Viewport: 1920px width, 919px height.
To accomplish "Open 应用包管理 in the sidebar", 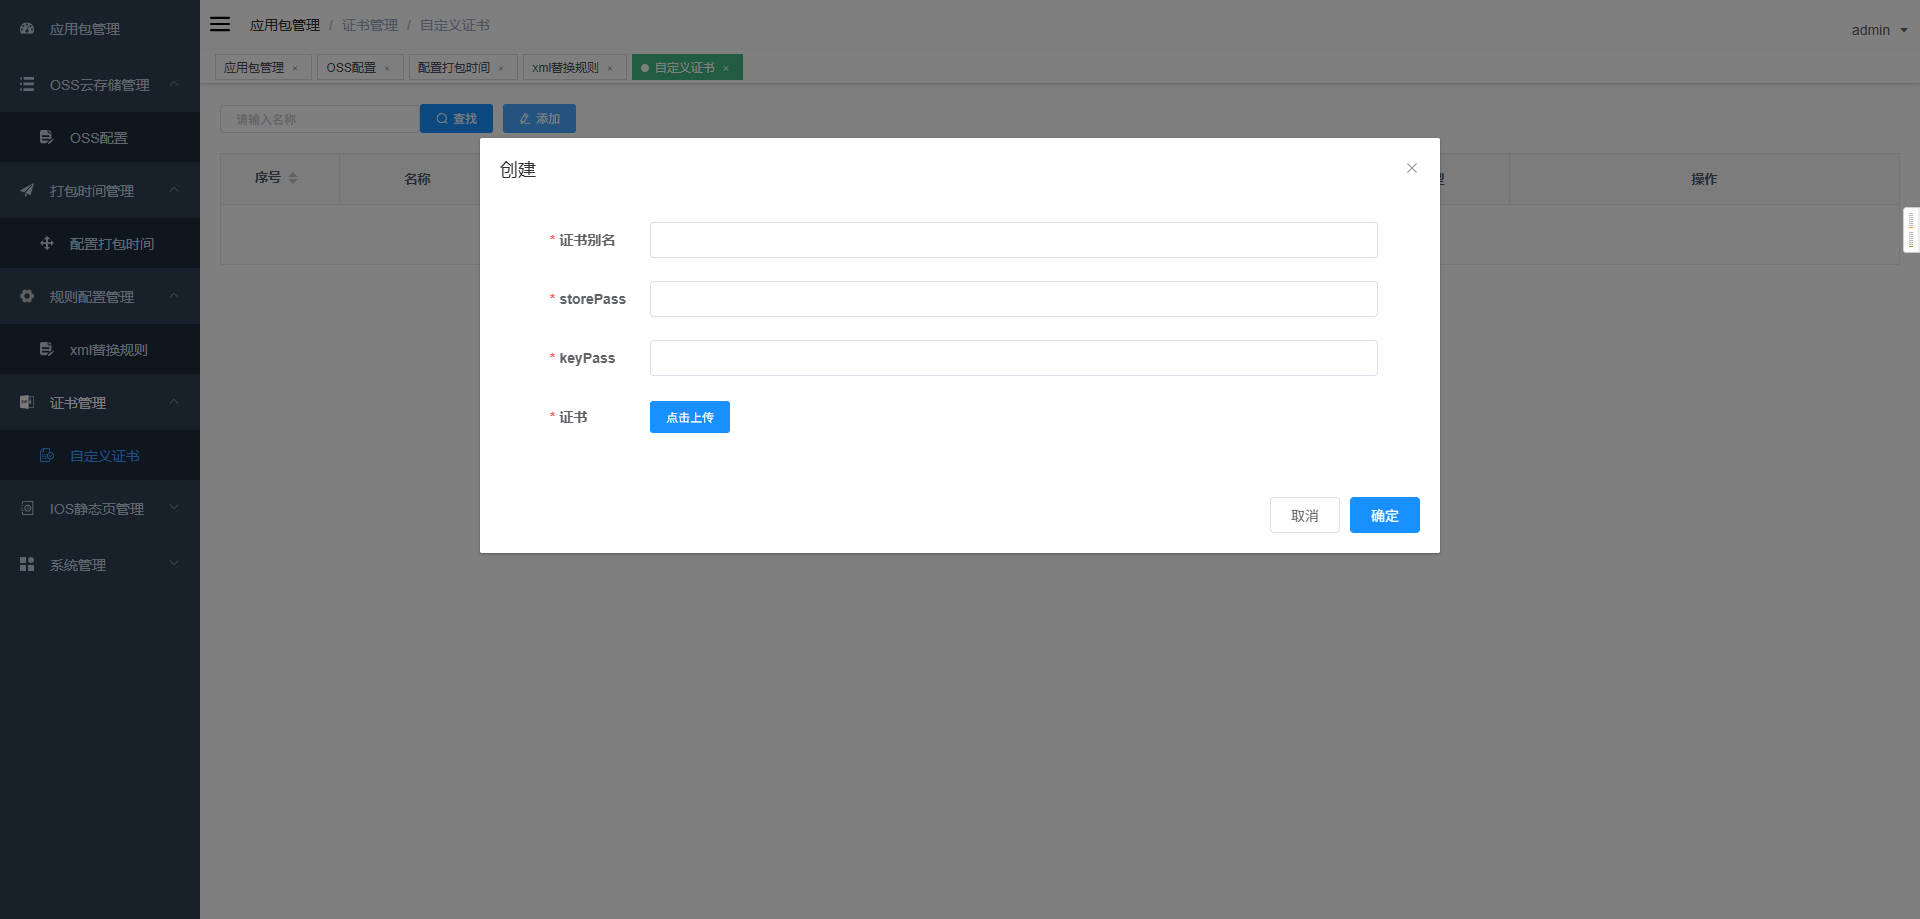I will coord(85,29).
